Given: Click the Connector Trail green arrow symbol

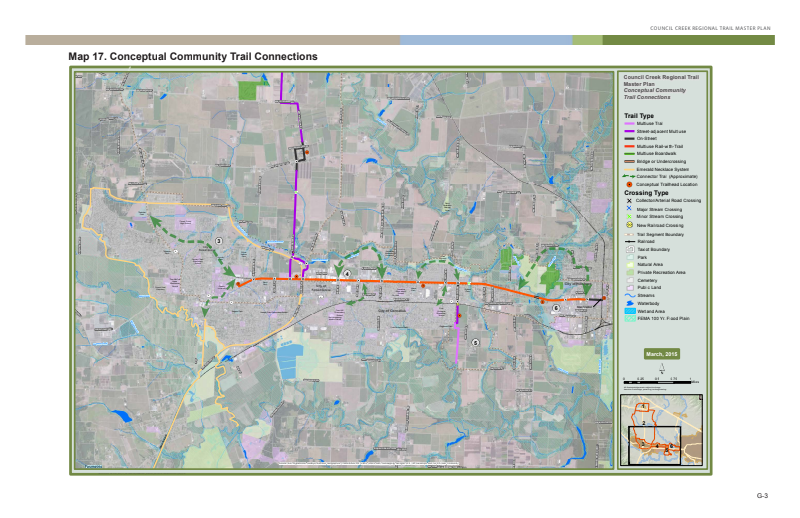Looking at the screenshot, I should click(629, 176).
